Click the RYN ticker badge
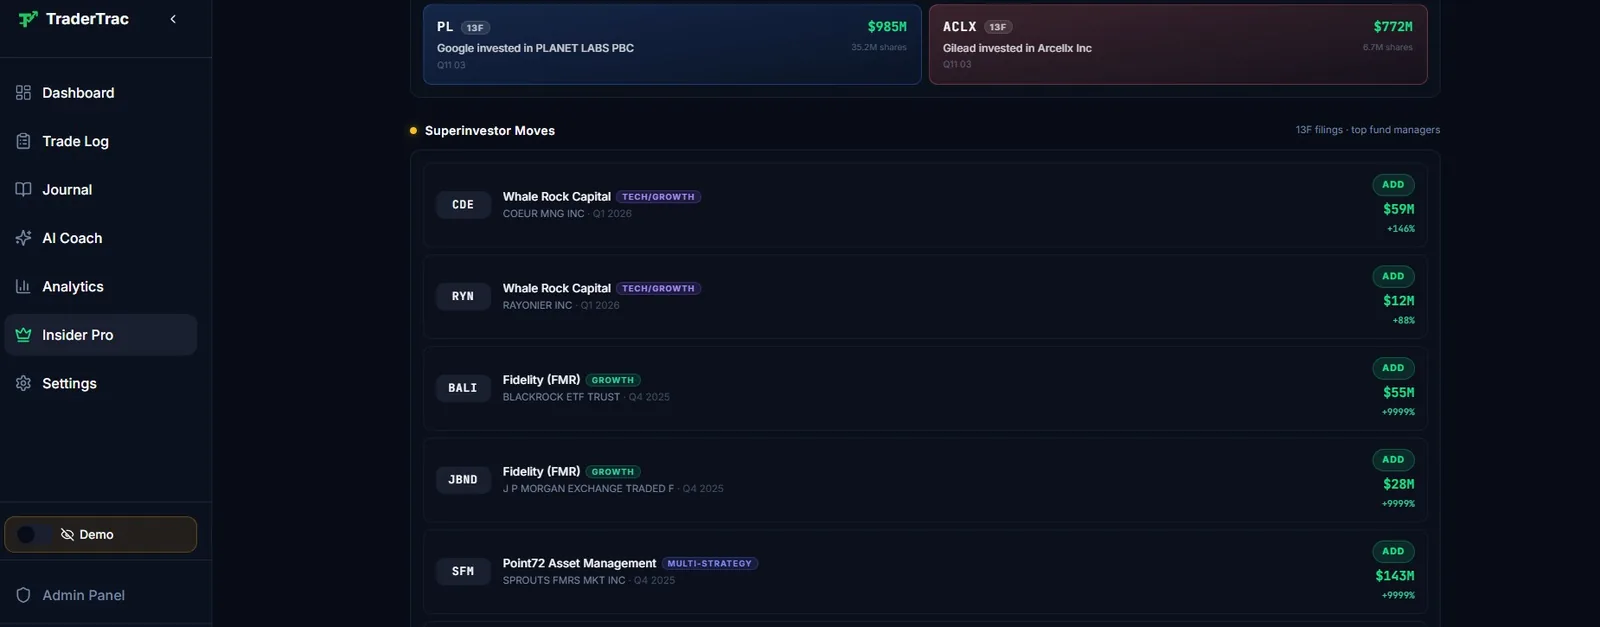 pos(463,296)
